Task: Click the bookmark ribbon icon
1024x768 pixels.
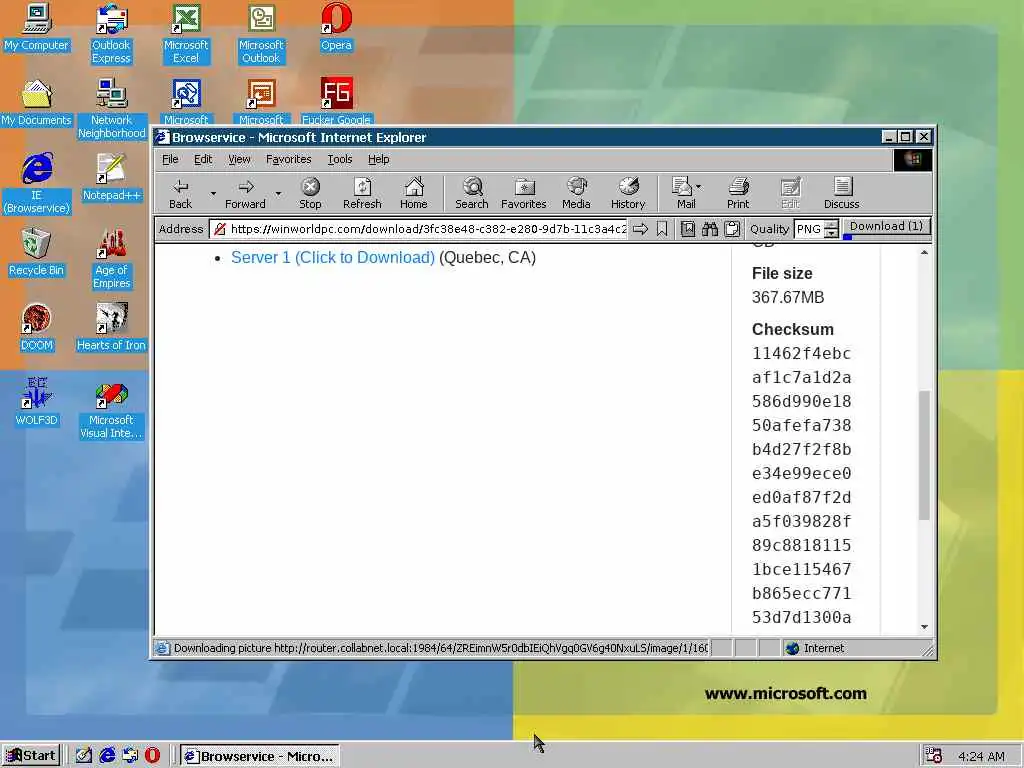Action: tap(662, 229)
